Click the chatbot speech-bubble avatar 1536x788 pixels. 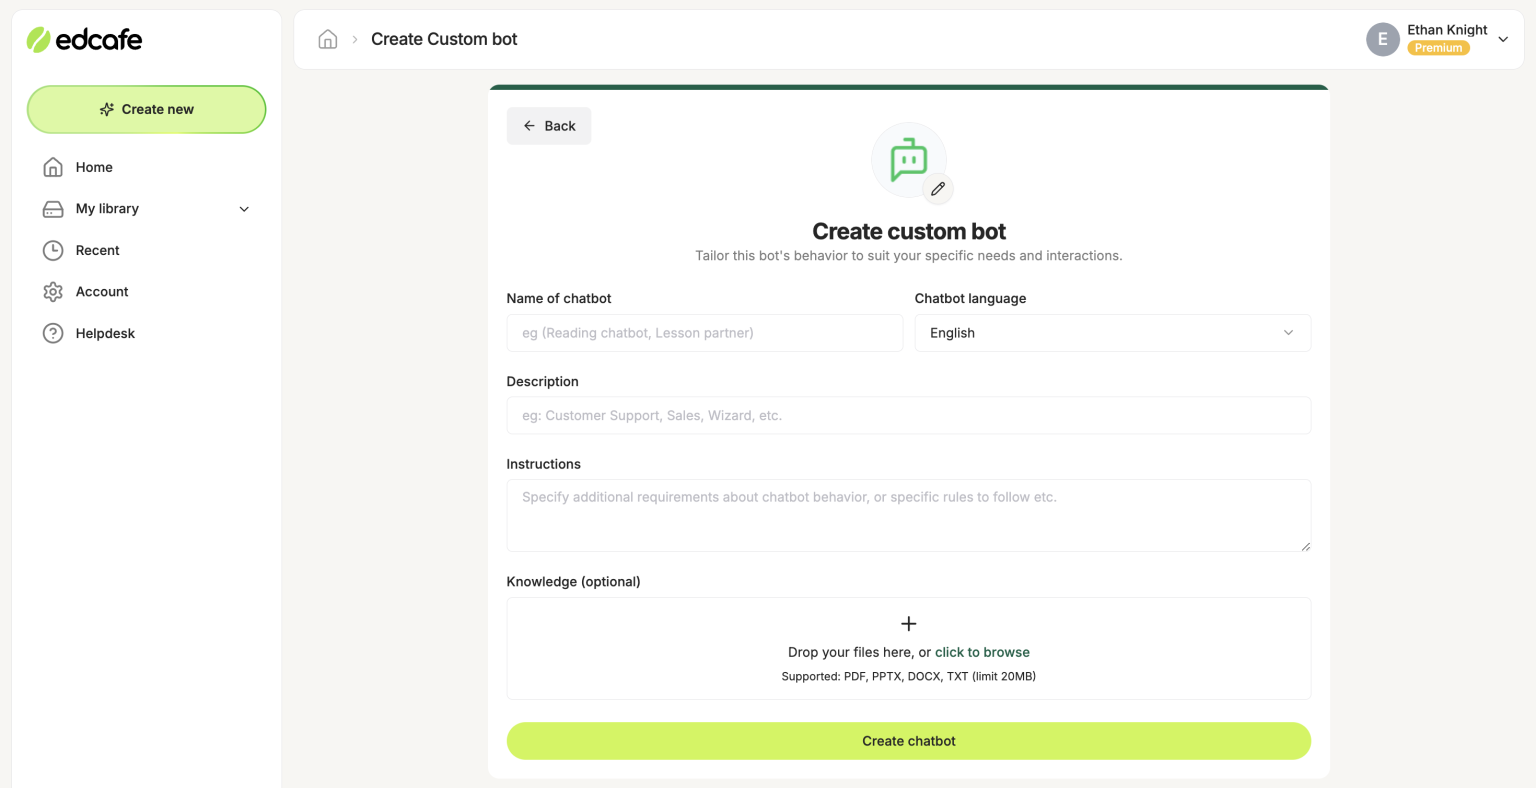tap(908, 158)
